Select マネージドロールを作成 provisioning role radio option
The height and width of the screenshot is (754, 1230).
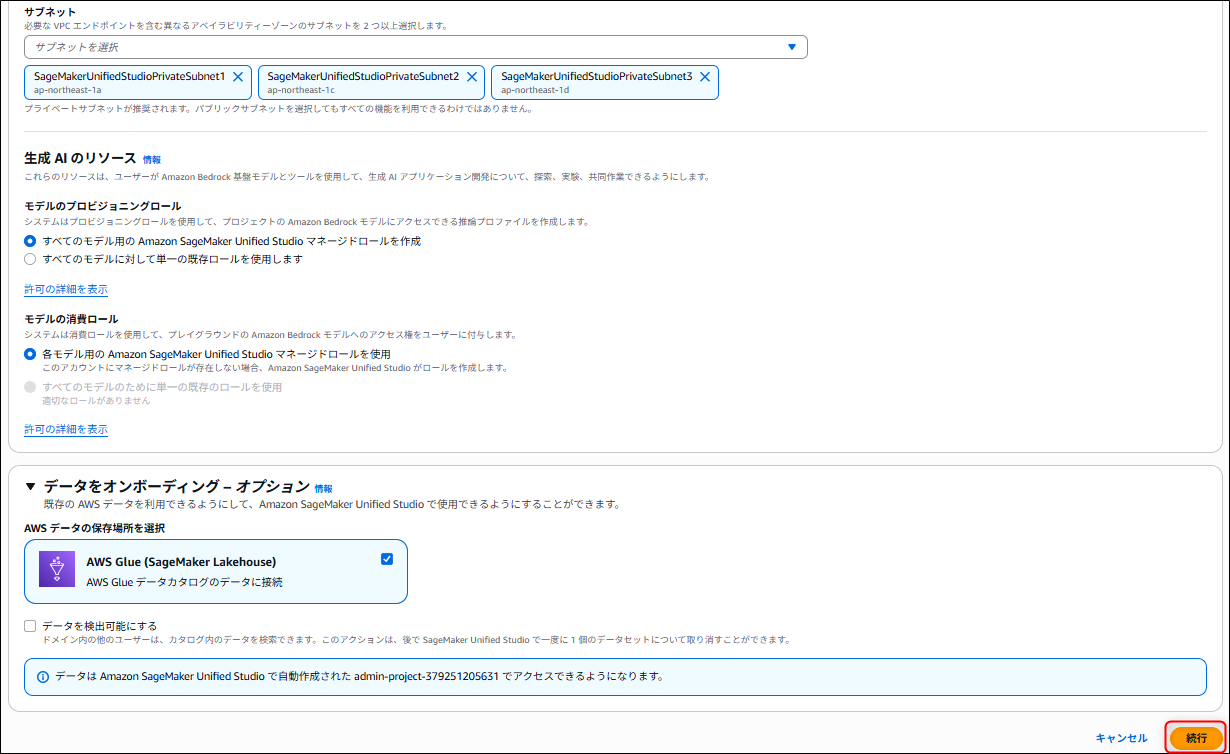[x=30, y=241]
